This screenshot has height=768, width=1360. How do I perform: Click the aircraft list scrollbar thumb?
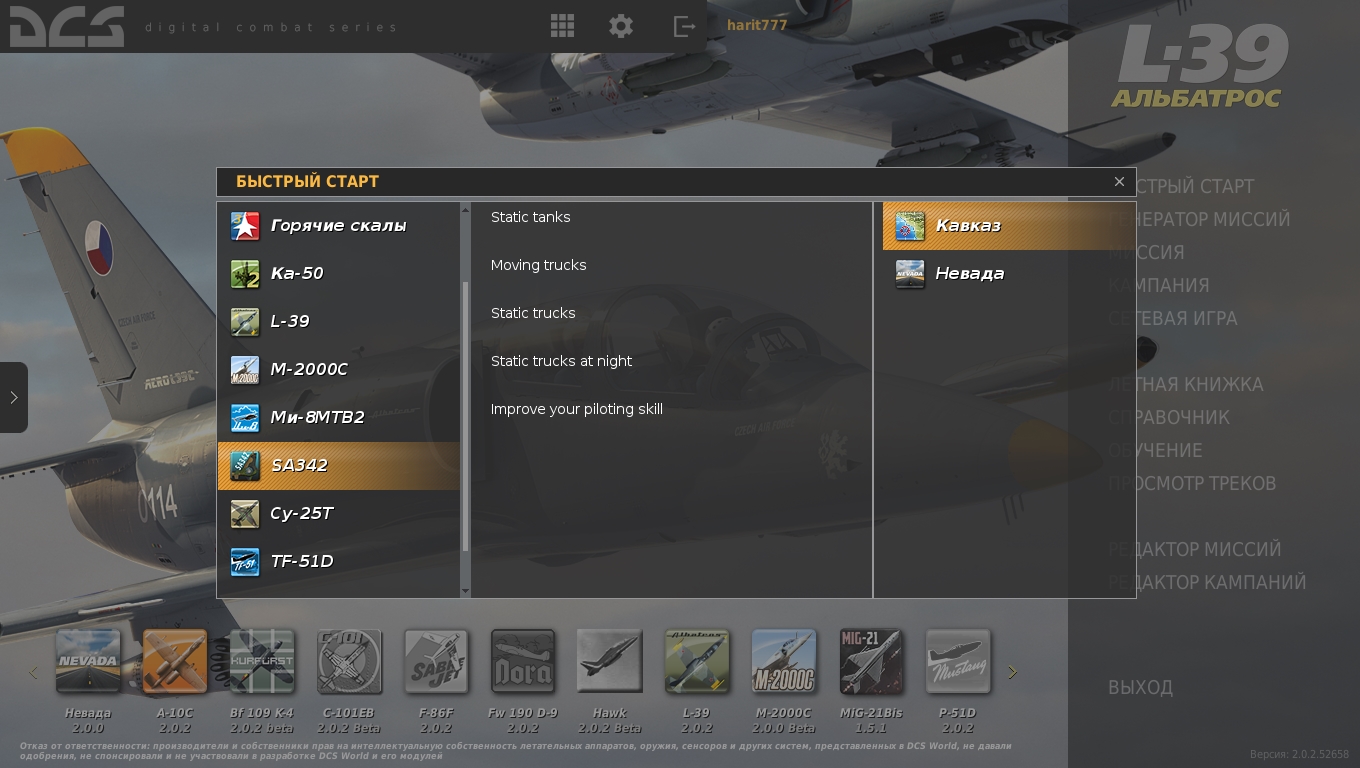tap(465, 416)
